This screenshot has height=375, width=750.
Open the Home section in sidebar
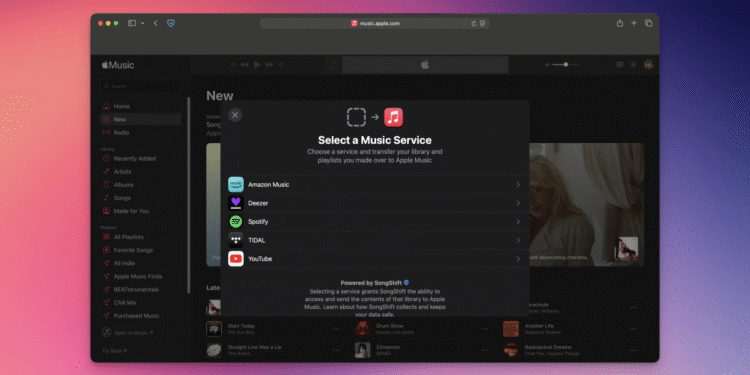(x=141, y=106)
